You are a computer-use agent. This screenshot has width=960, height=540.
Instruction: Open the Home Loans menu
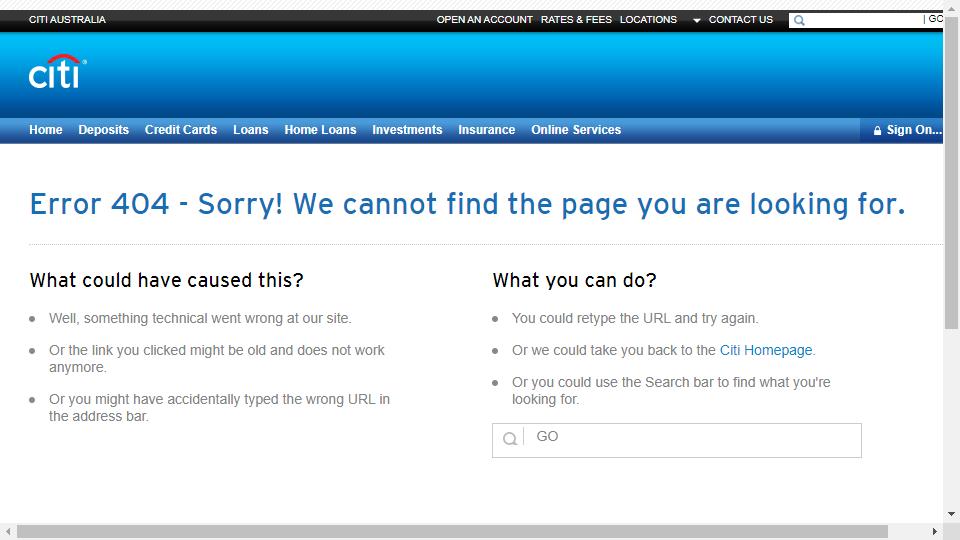[320, 130]
